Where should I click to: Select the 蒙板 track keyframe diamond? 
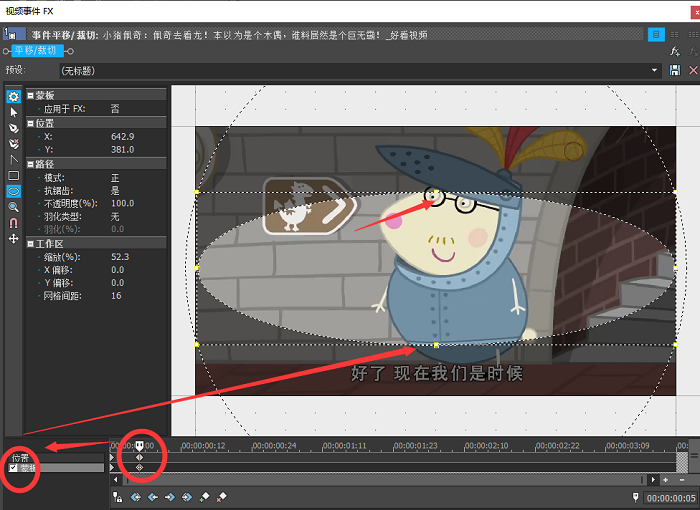tap(139, 467)
